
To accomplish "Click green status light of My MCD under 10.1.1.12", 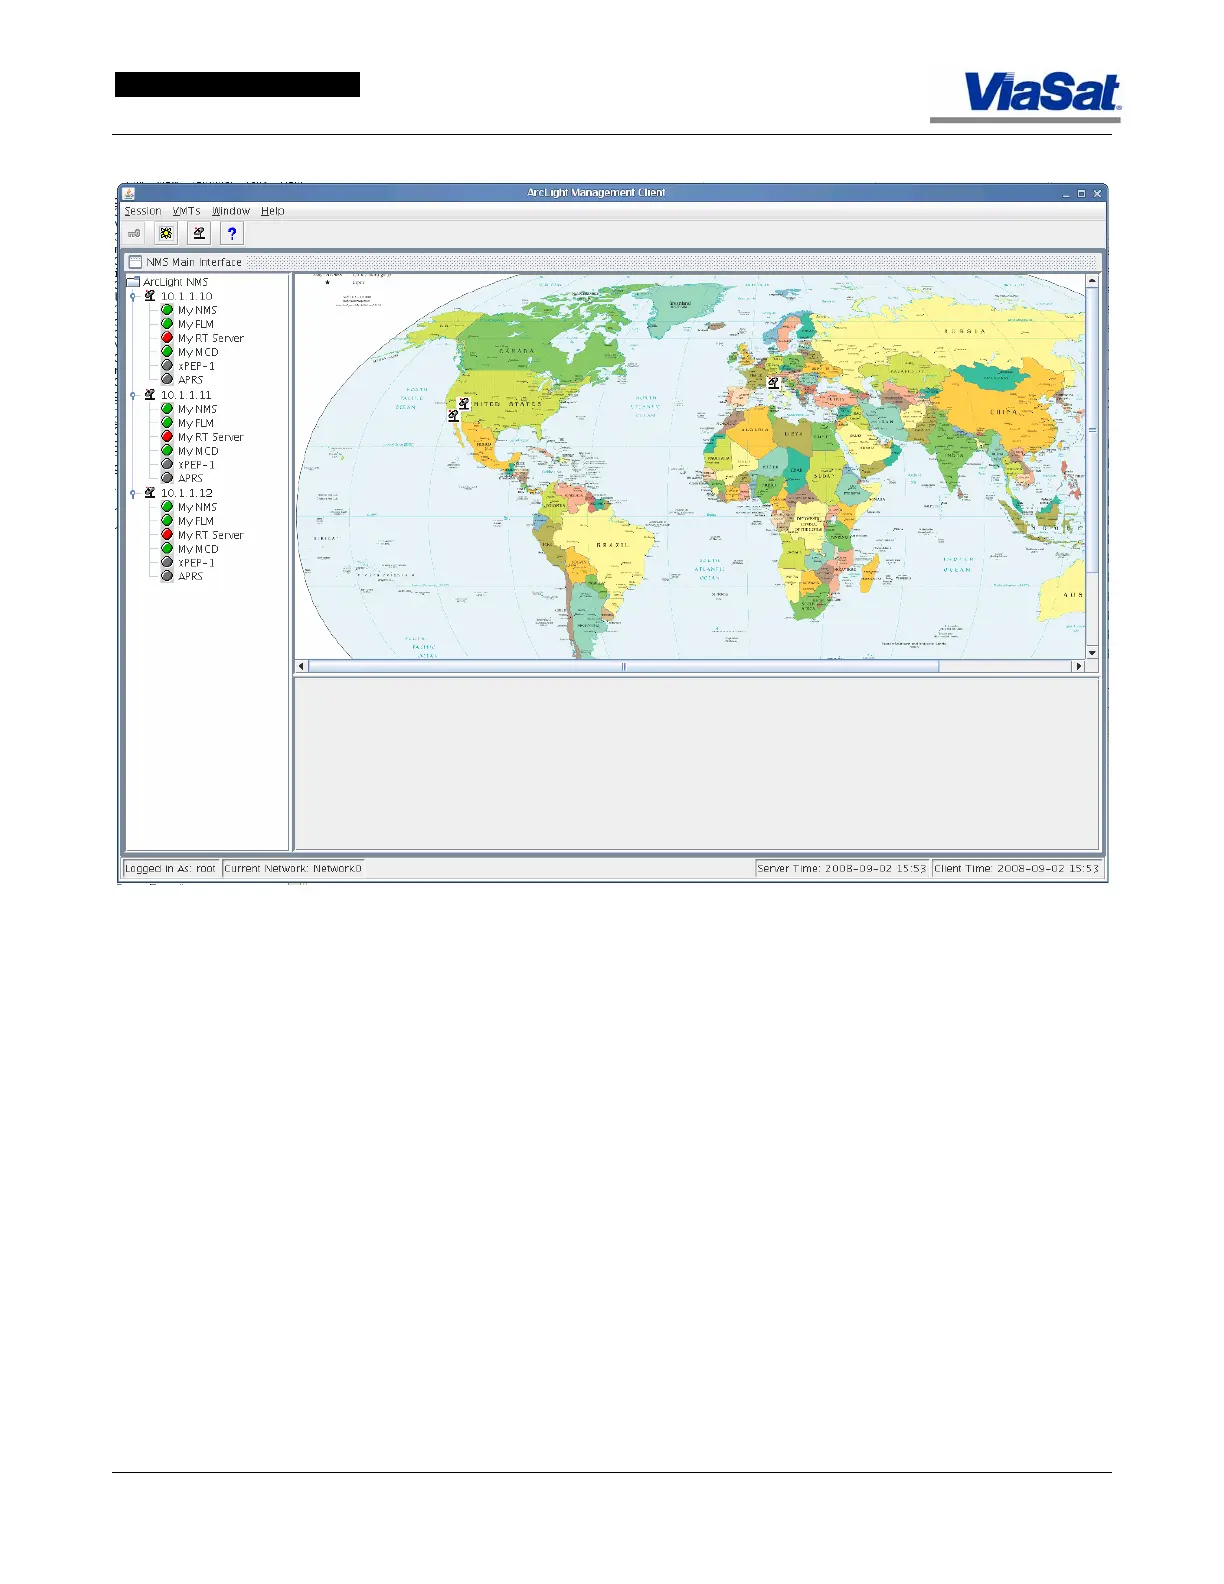I will click(167, 549).
